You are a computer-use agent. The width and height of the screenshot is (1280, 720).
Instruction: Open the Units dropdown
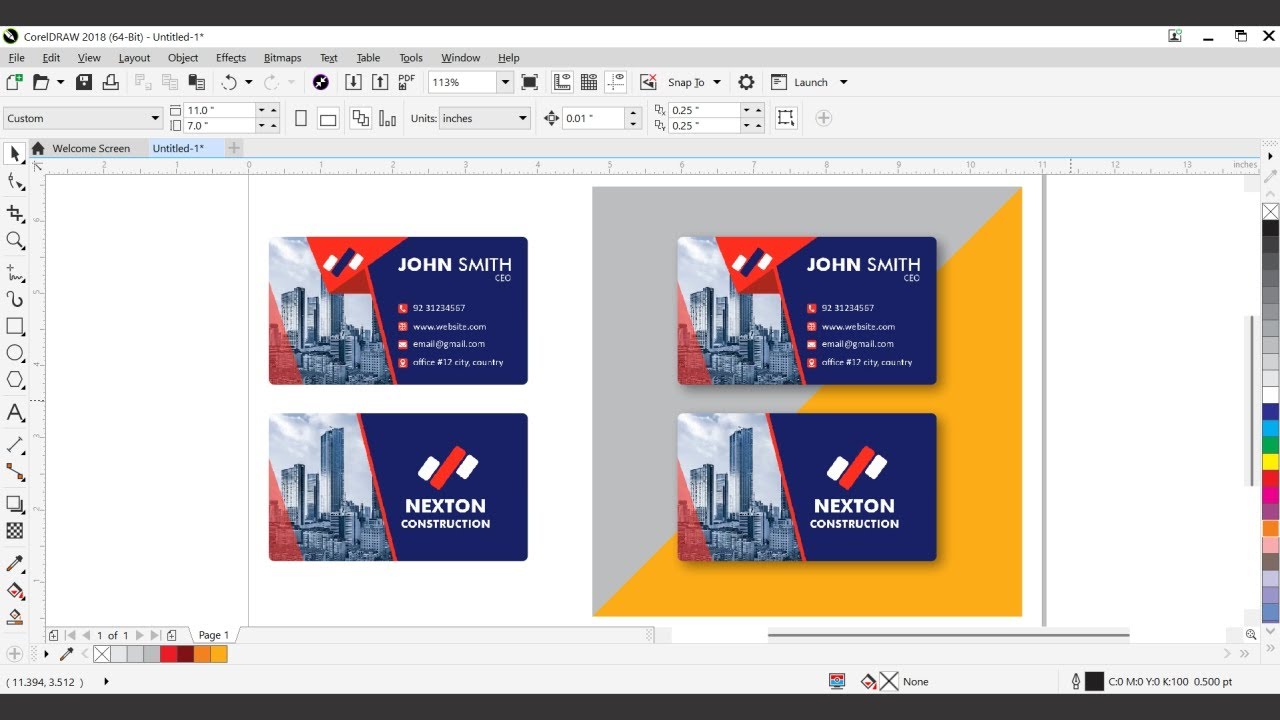522,118
